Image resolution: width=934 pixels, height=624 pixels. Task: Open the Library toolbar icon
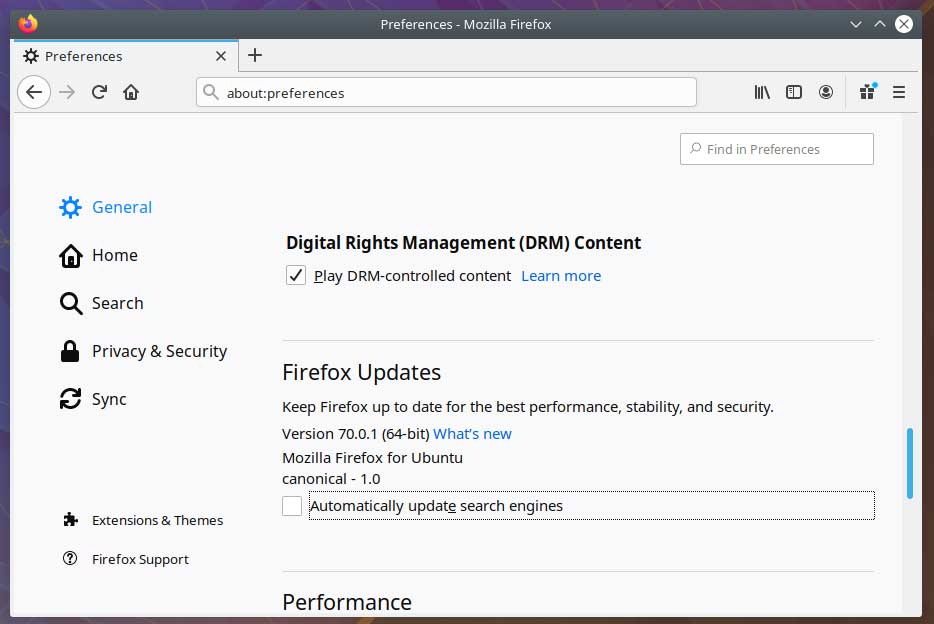(762, 92)
